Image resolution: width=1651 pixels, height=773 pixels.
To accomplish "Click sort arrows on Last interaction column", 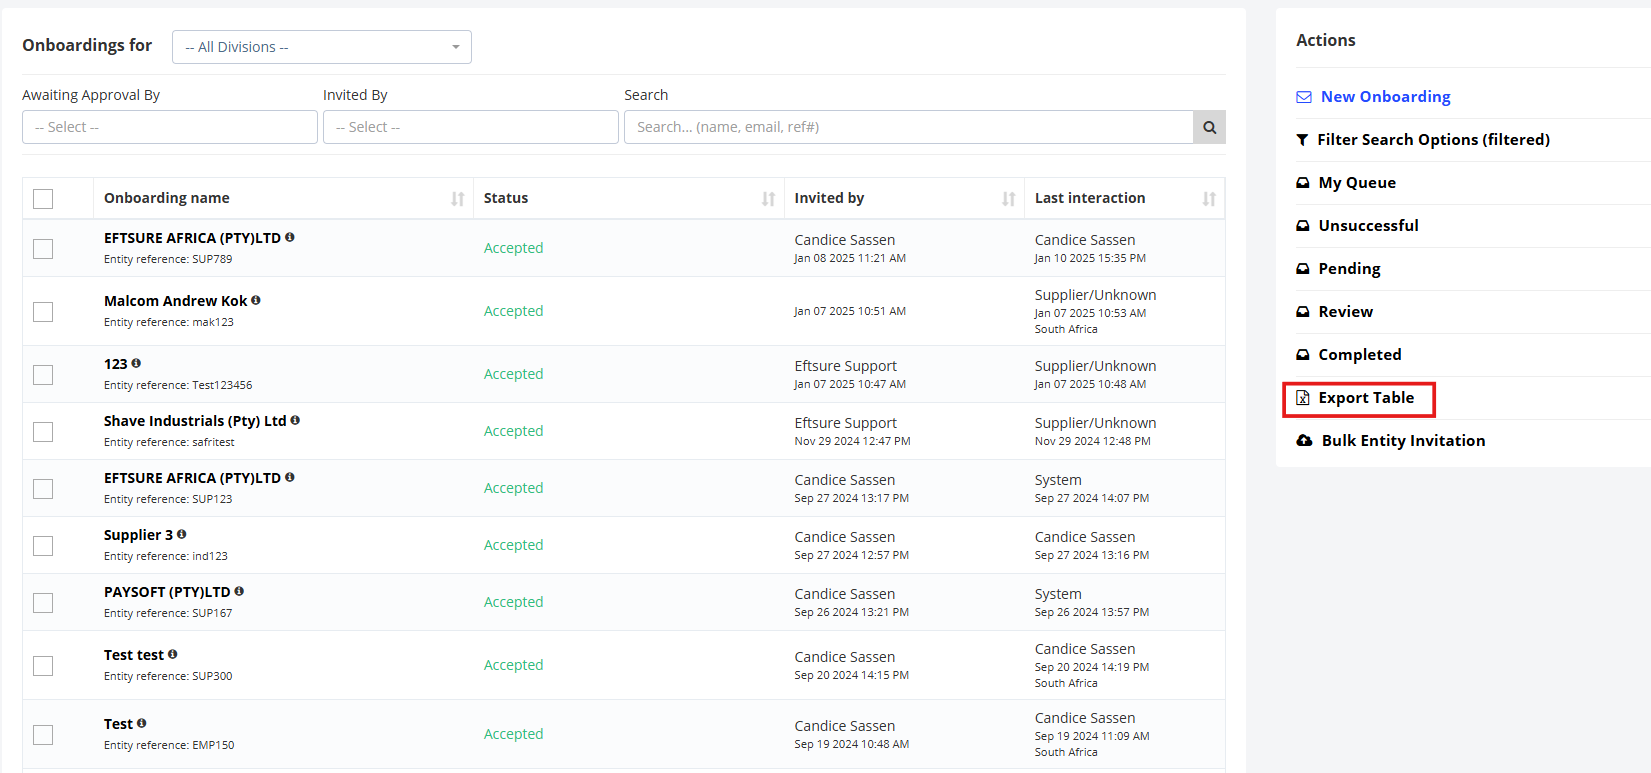I will click(x=1209, y=199).
